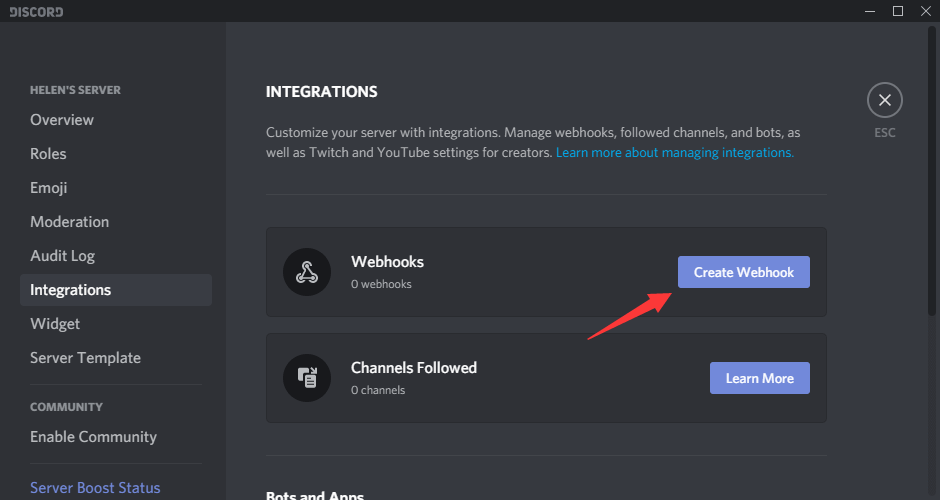Open Server Template settings
The image size is (940, 500).
coord(86,358)
